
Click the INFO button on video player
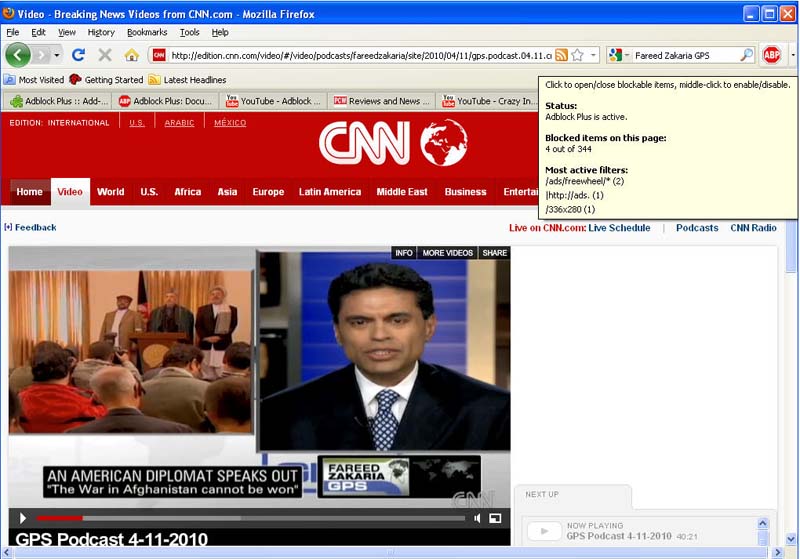[404, 253]
